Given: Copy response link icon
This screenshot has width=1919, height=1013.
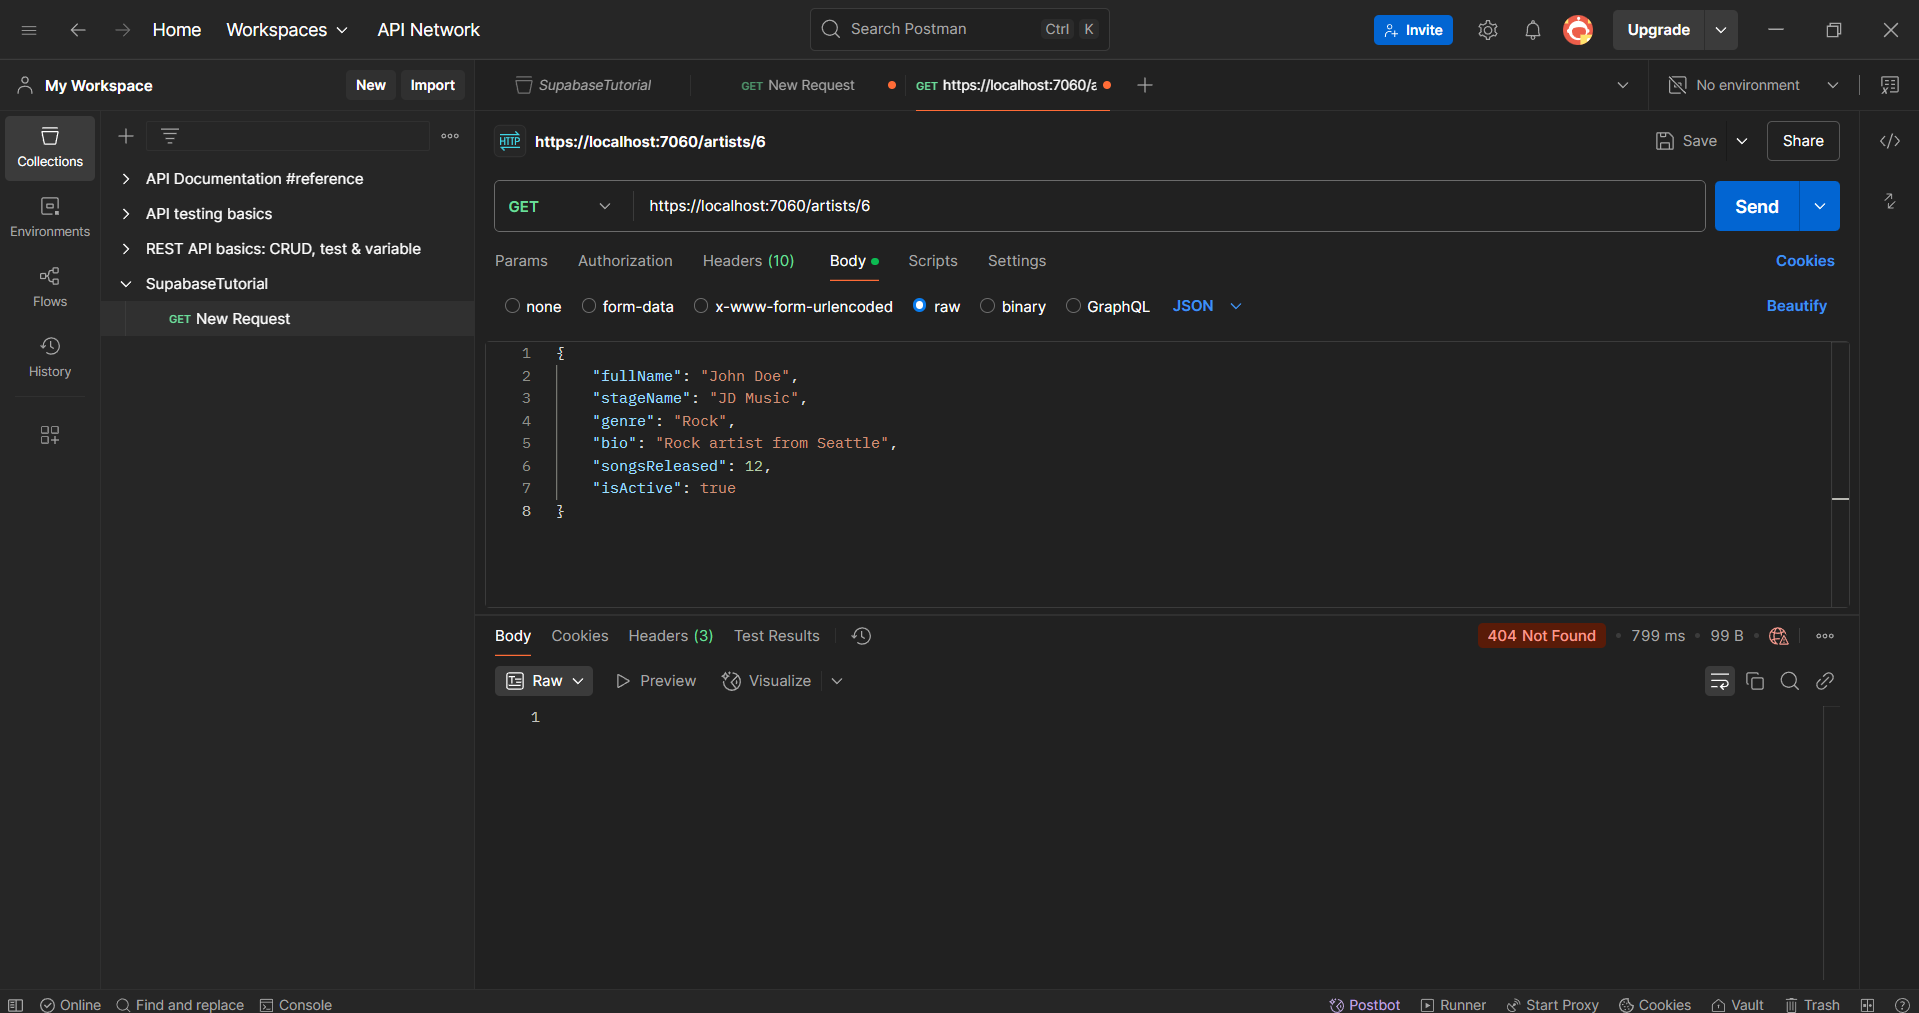Looking at the screenshot, I should pyautogui.click(x=1825, y=681).
